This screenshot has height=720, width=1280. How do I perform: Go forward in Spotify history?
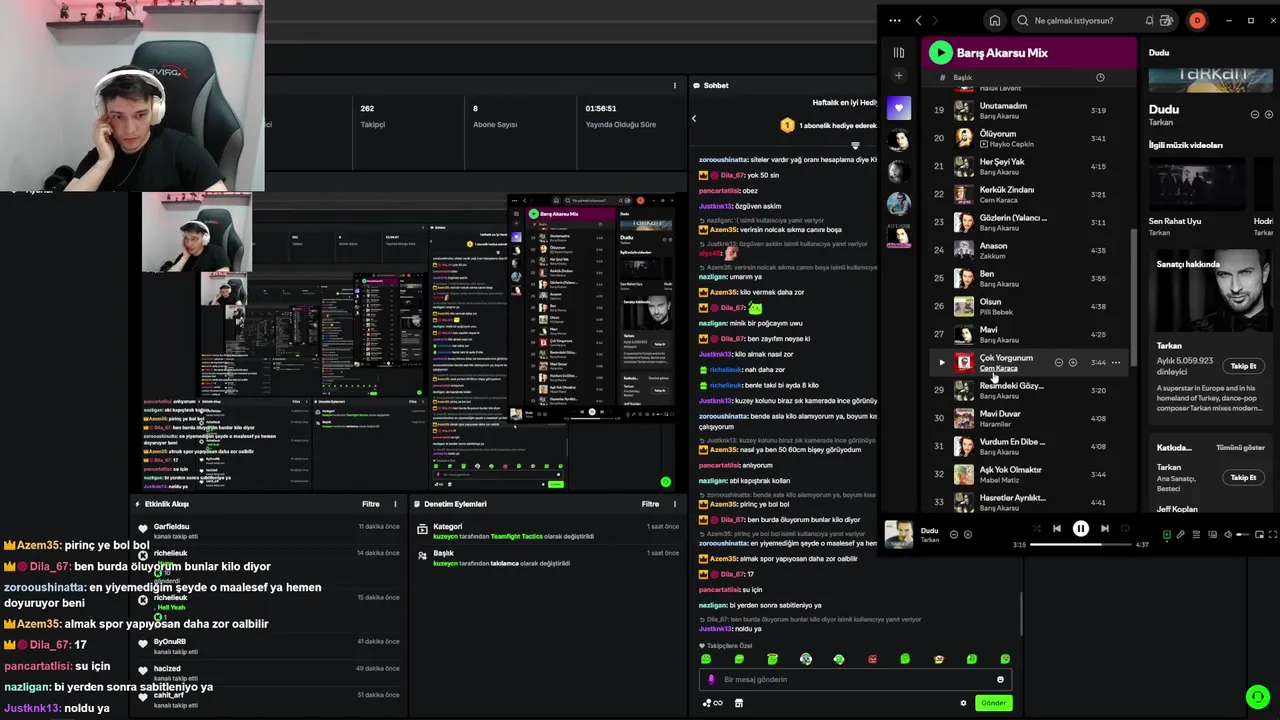(935, 20)
